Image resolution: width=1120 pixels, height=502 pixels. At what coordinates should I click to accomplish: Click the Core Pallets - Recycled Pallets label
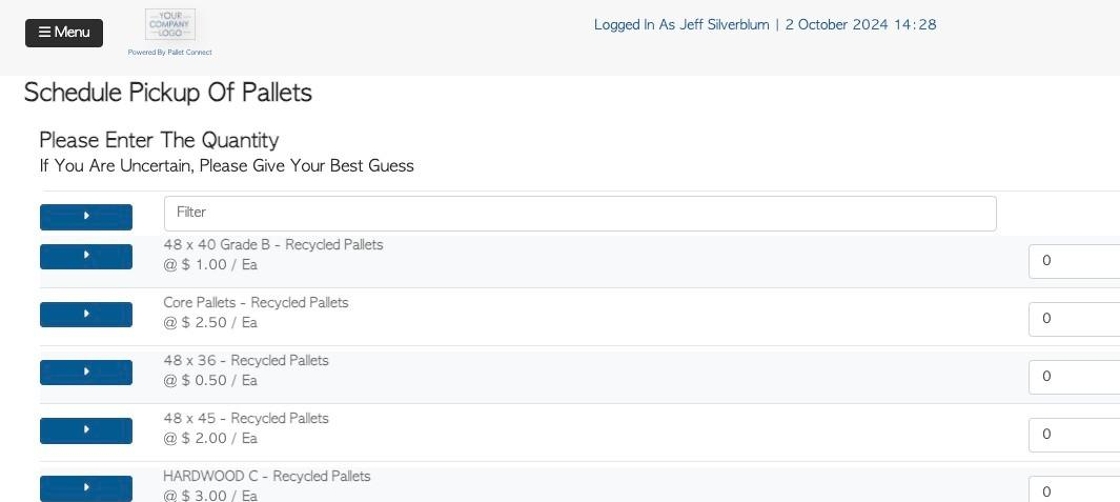pyautogui.click(x=256, y=303)
